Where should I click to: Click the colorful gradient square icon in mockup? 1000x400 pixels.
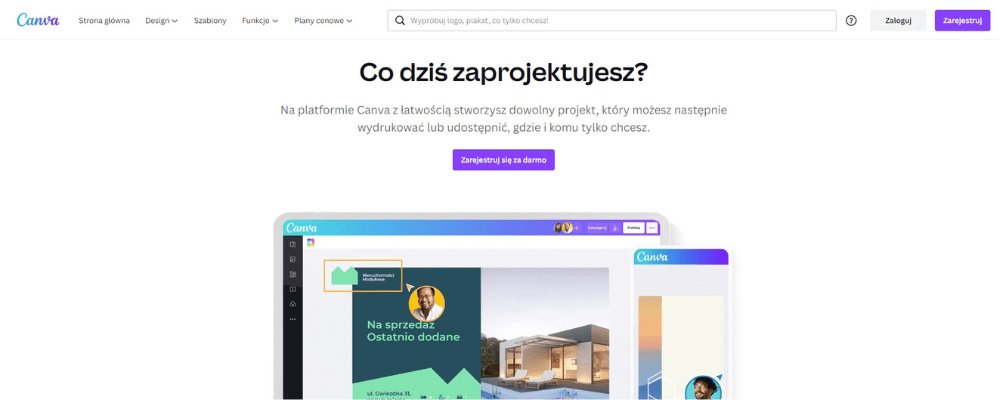(x=311, y=242)
